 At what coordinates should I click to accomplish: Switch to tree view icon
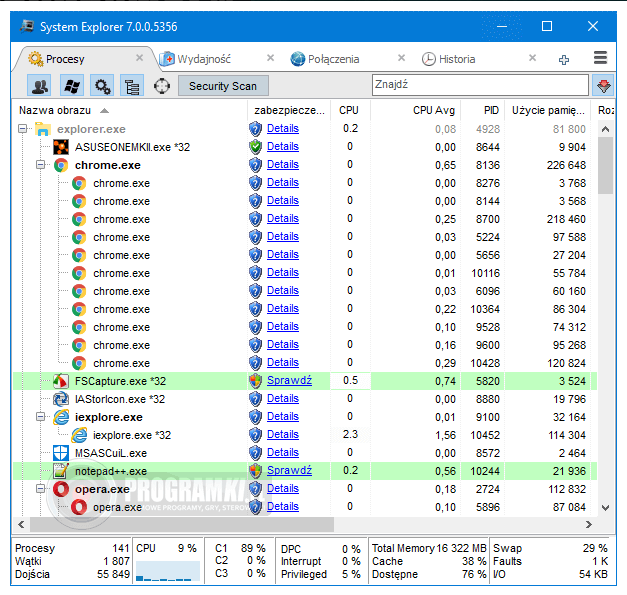tap(132, 86)
